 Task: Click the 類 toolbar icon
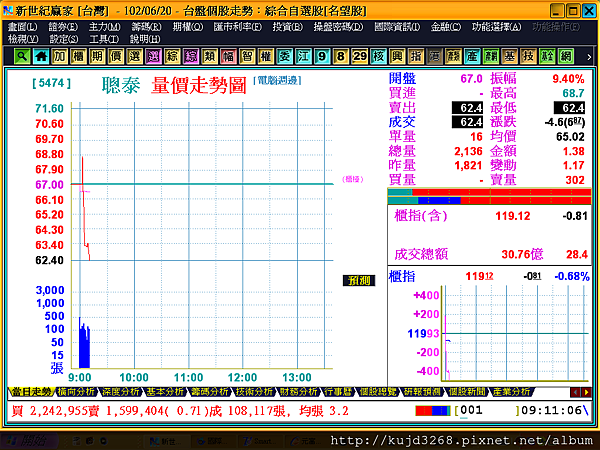pos(209,56)
